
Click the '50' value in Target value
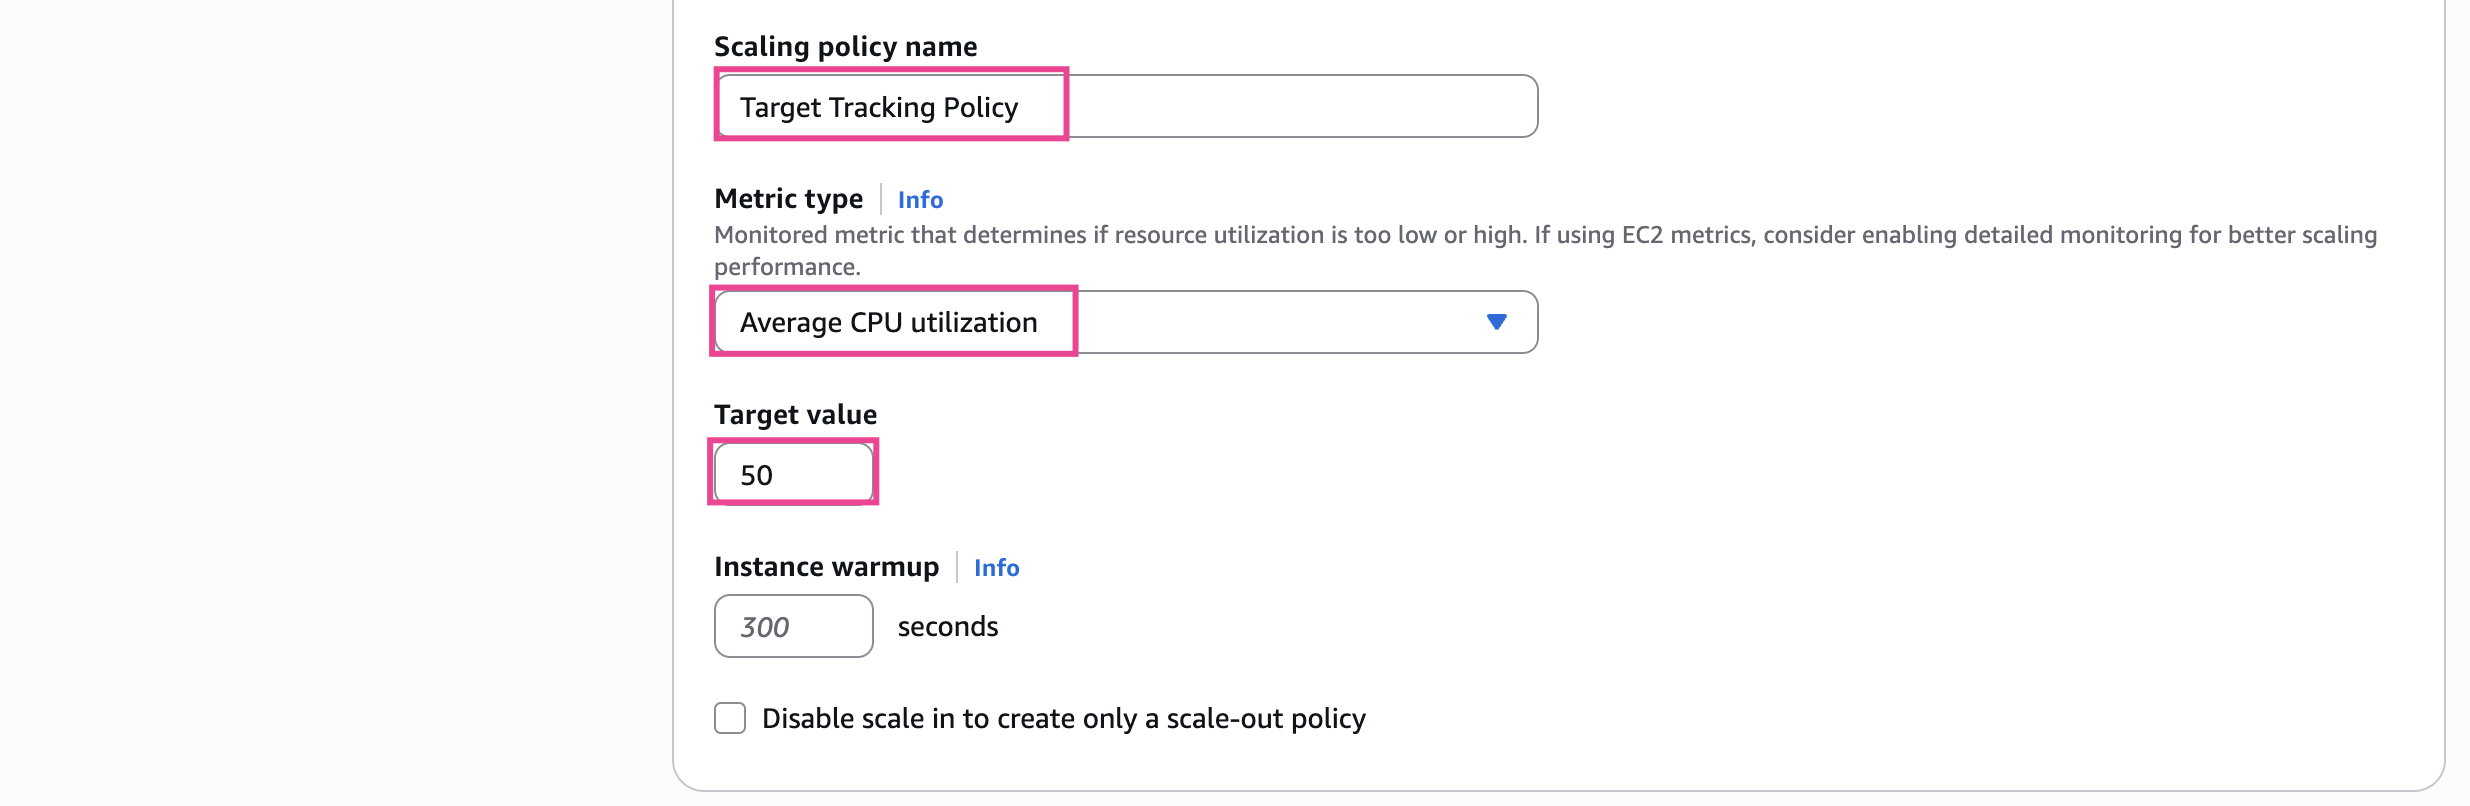757,475
